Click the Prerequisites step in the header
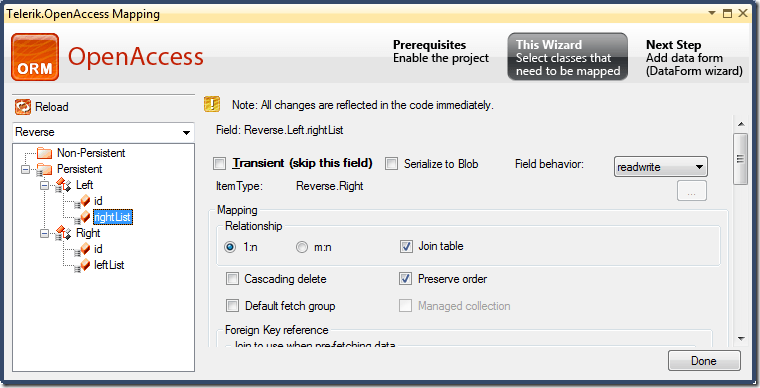Image resolution: width=760 pixels, height=388 pixels. [x=441, y=51]
